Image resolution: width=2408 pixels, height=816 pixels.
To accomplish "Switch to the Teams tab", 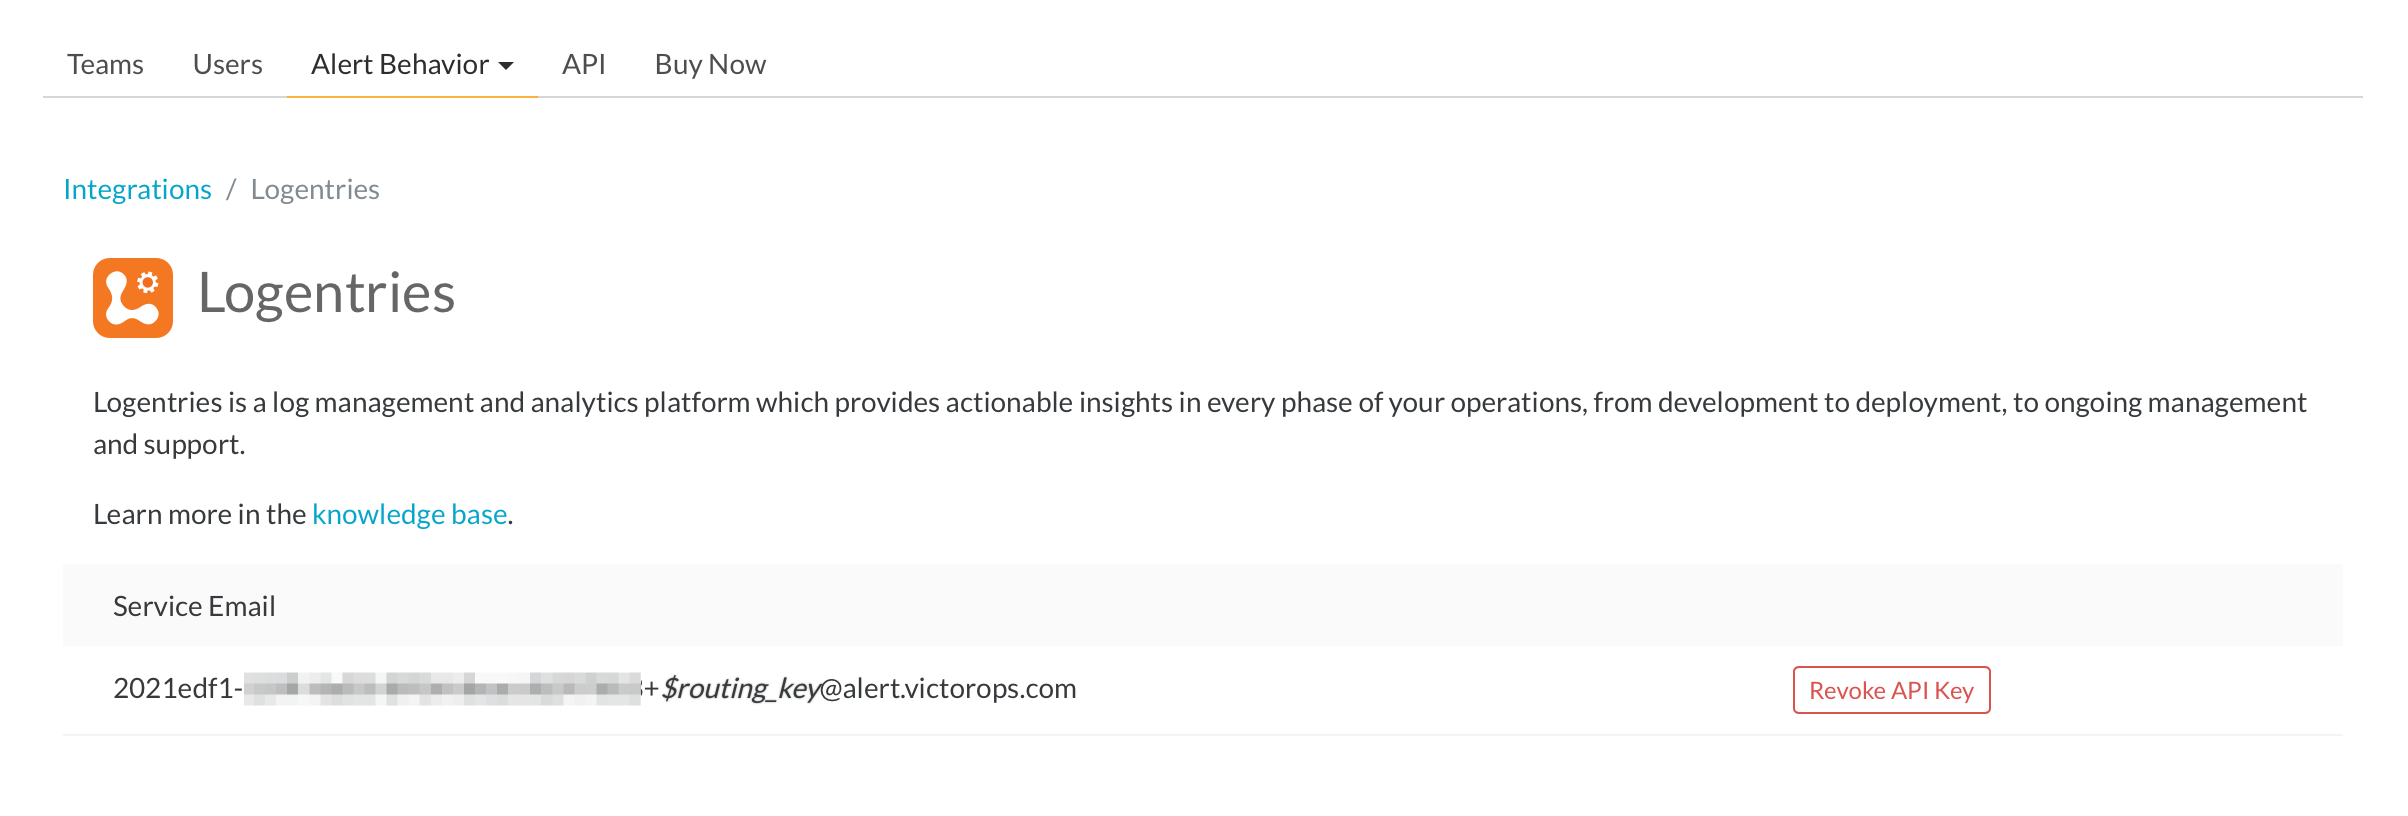I will point(105,63).
